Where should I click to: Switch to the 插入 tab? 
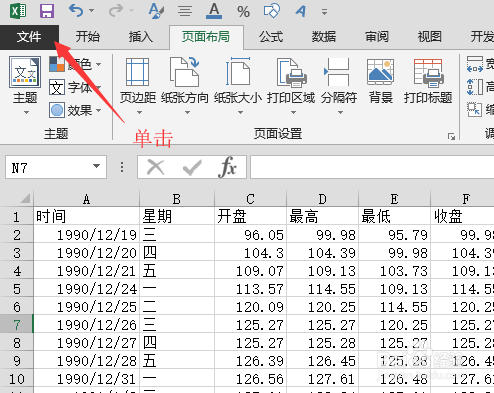pos(141,37)
